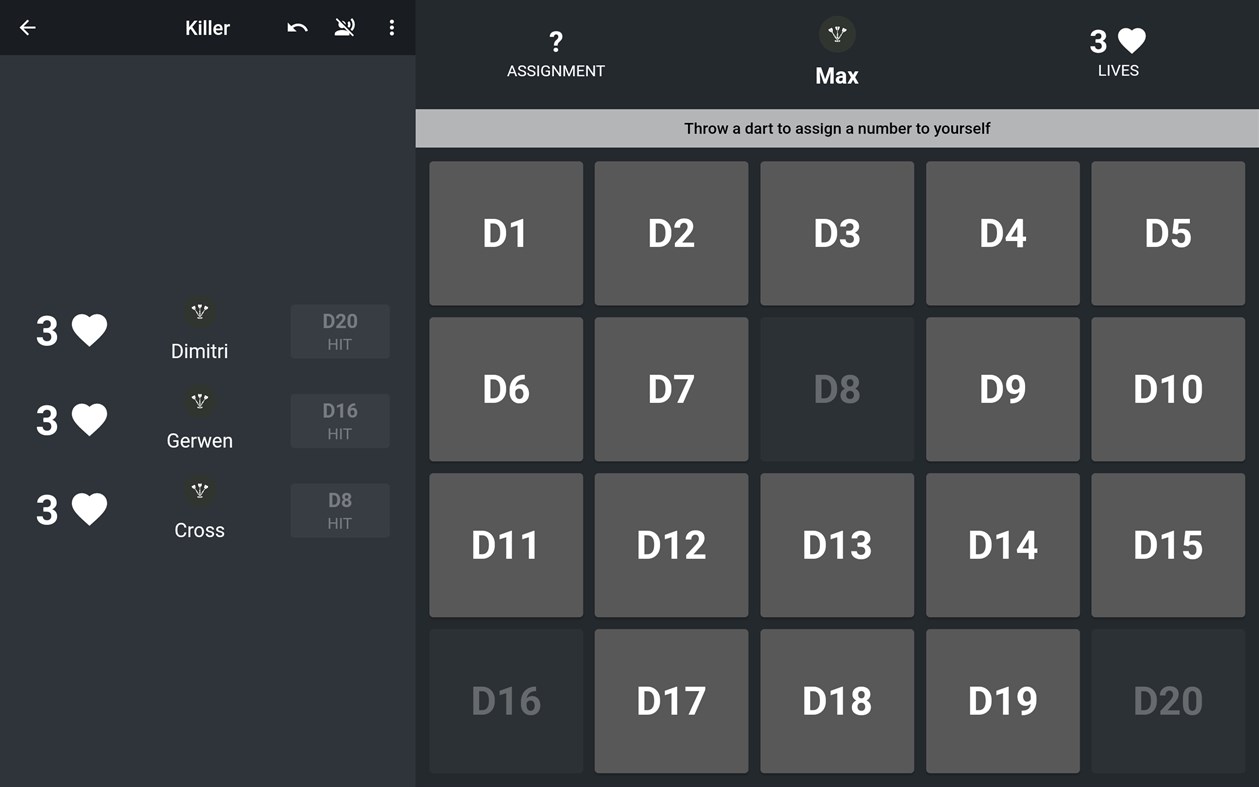This screenshot has height=787, width=1259.
Task: Click the Assignment question mark icon
Action: coord(555,42)
